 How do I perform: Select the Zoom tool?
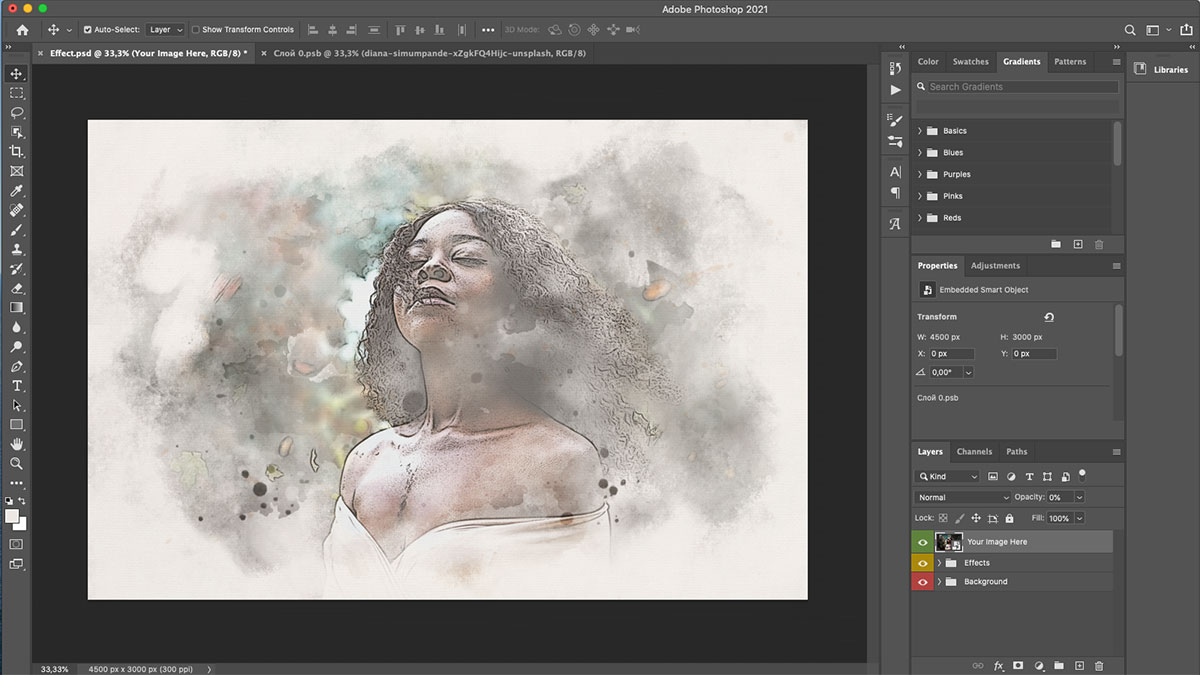pos(16,464)
